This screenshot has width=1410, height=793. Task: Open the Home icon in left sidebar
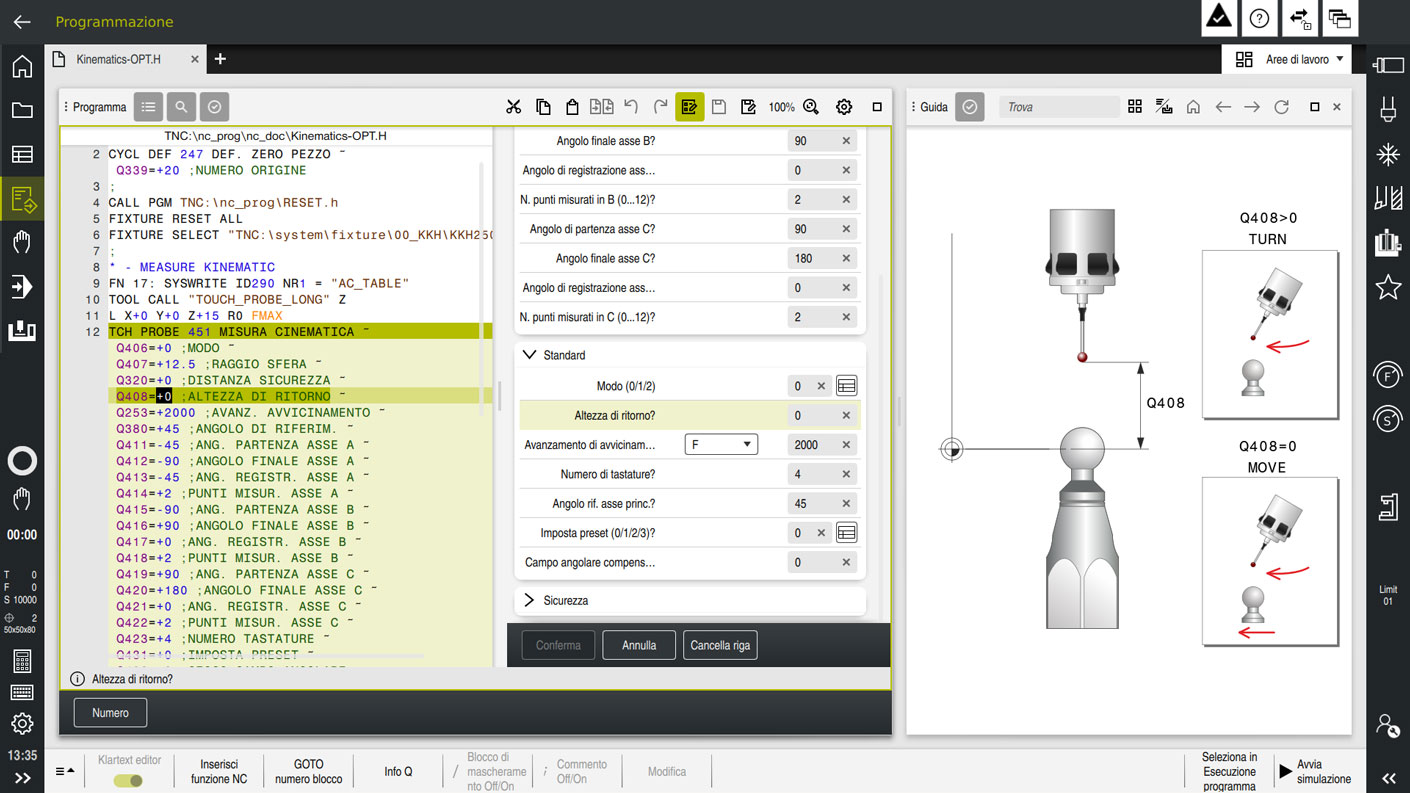22,67
